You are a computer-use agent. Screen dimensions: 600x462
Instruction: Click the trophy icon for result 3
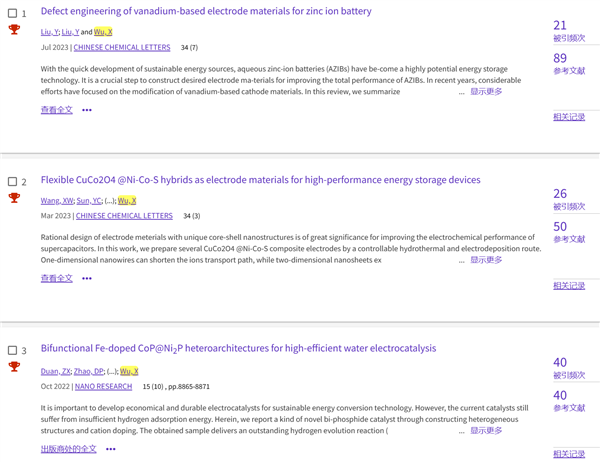coord(14,367)
